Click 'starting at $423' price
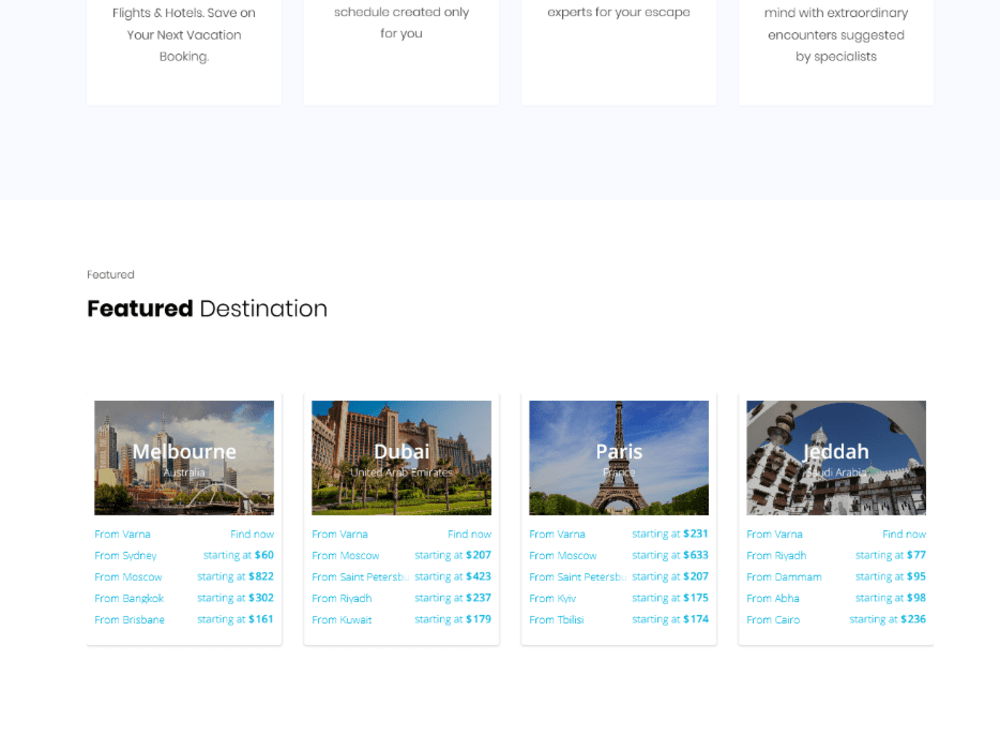The width and height of the screenshot is (1000, 751). [453, 576]
